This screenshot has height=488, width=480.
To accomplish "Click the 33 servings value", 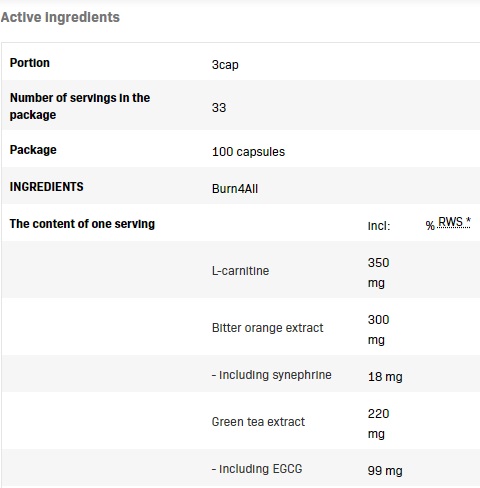I will pos(219,108).
